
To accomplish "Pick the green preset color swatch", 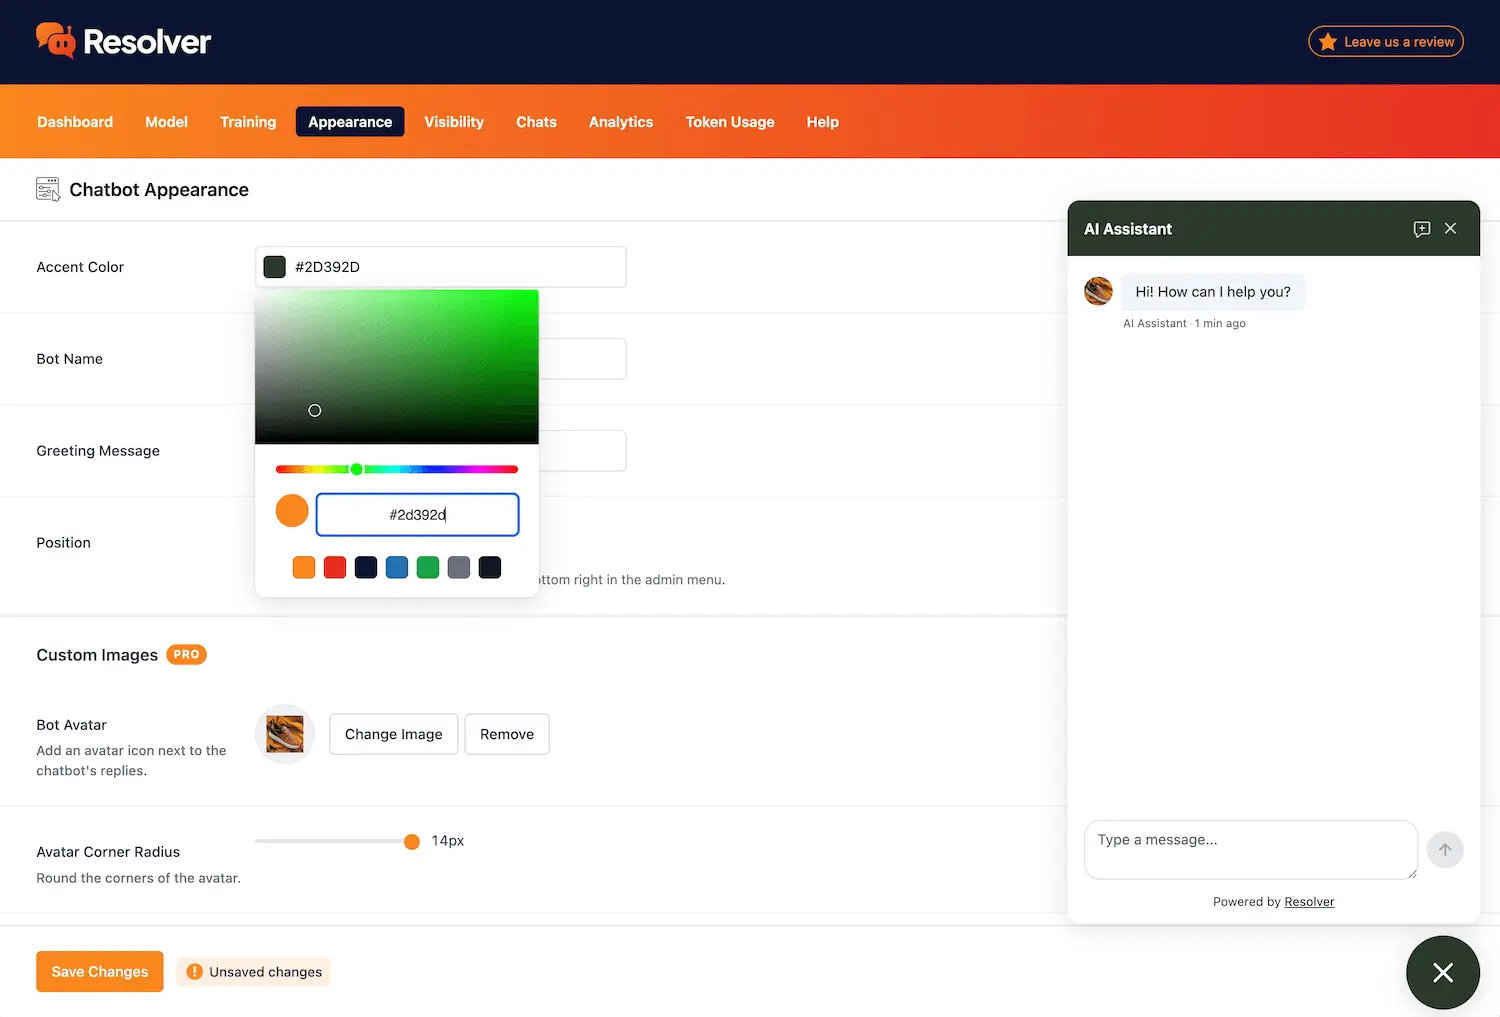I will [x=428, y=568].
